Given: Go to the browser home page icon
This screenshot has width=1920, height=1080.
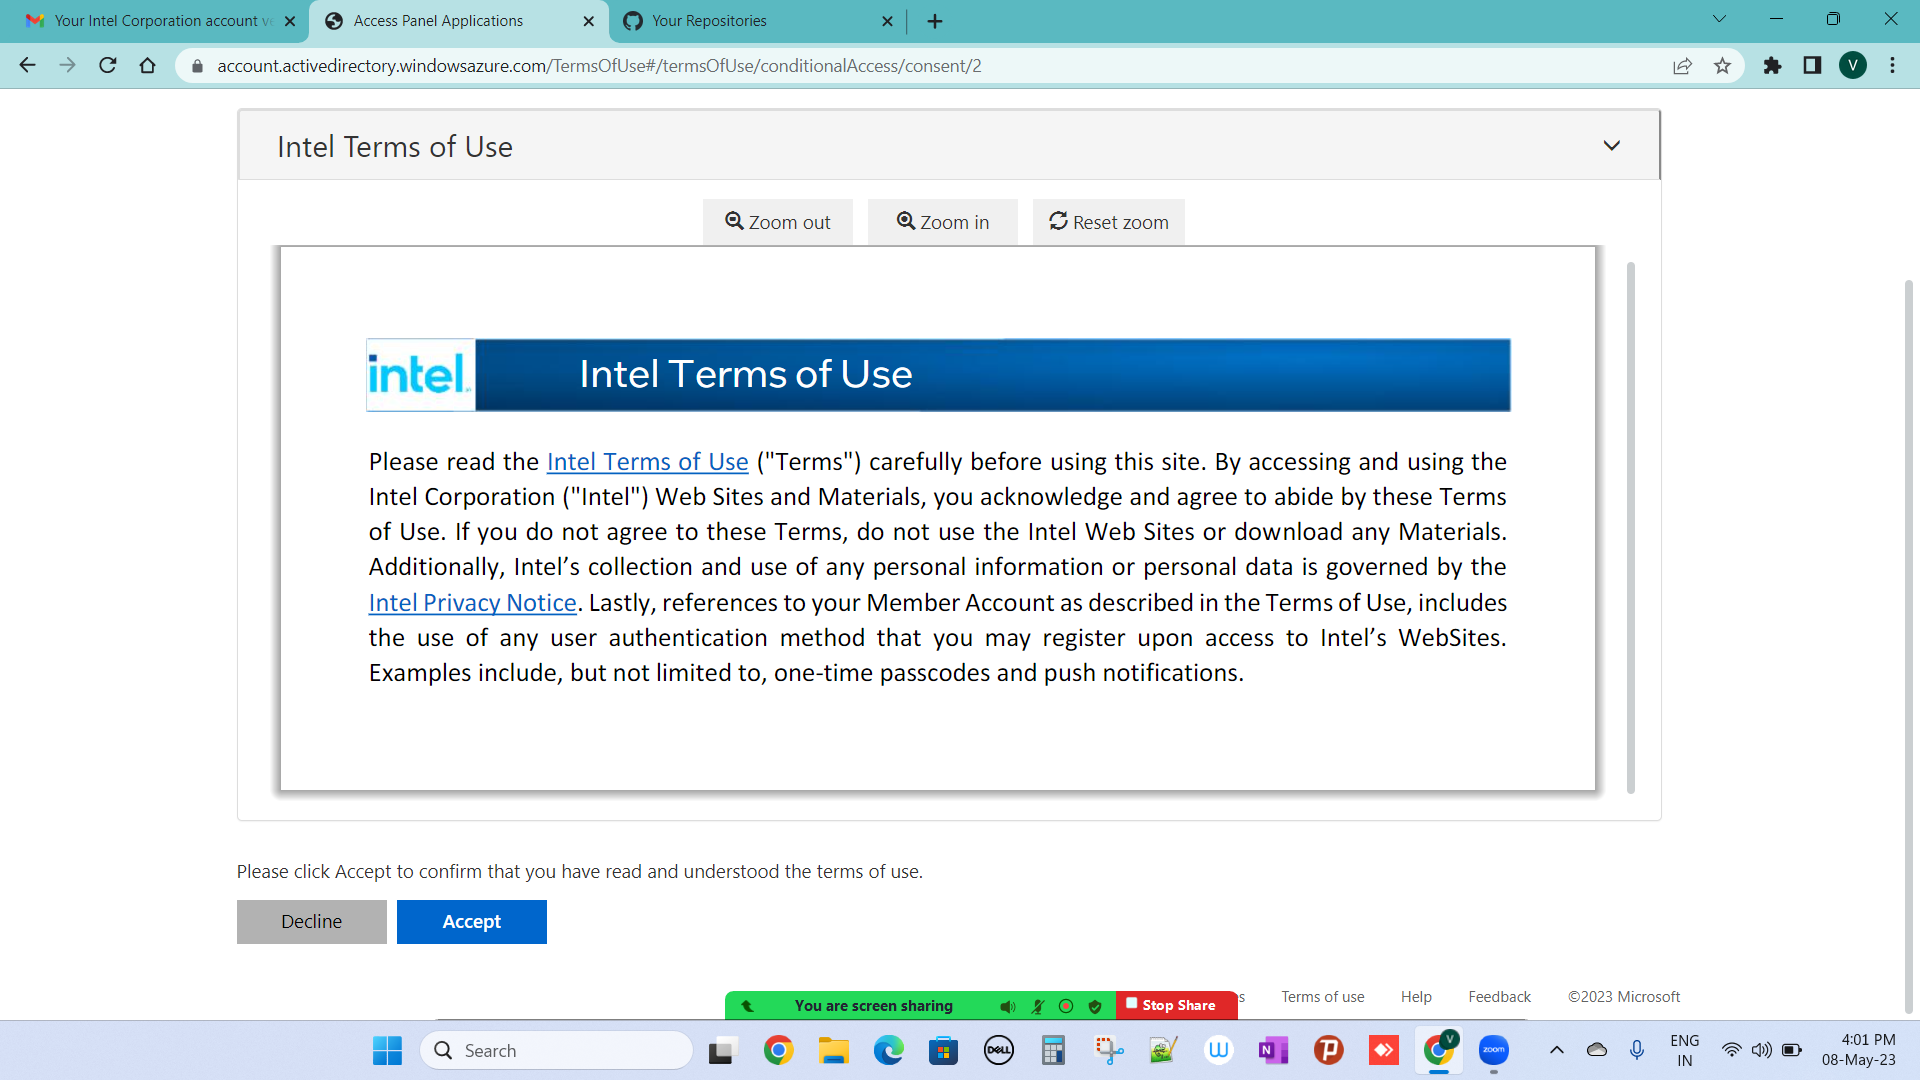Looking at the screenshot, I should [x=148, y=66].
